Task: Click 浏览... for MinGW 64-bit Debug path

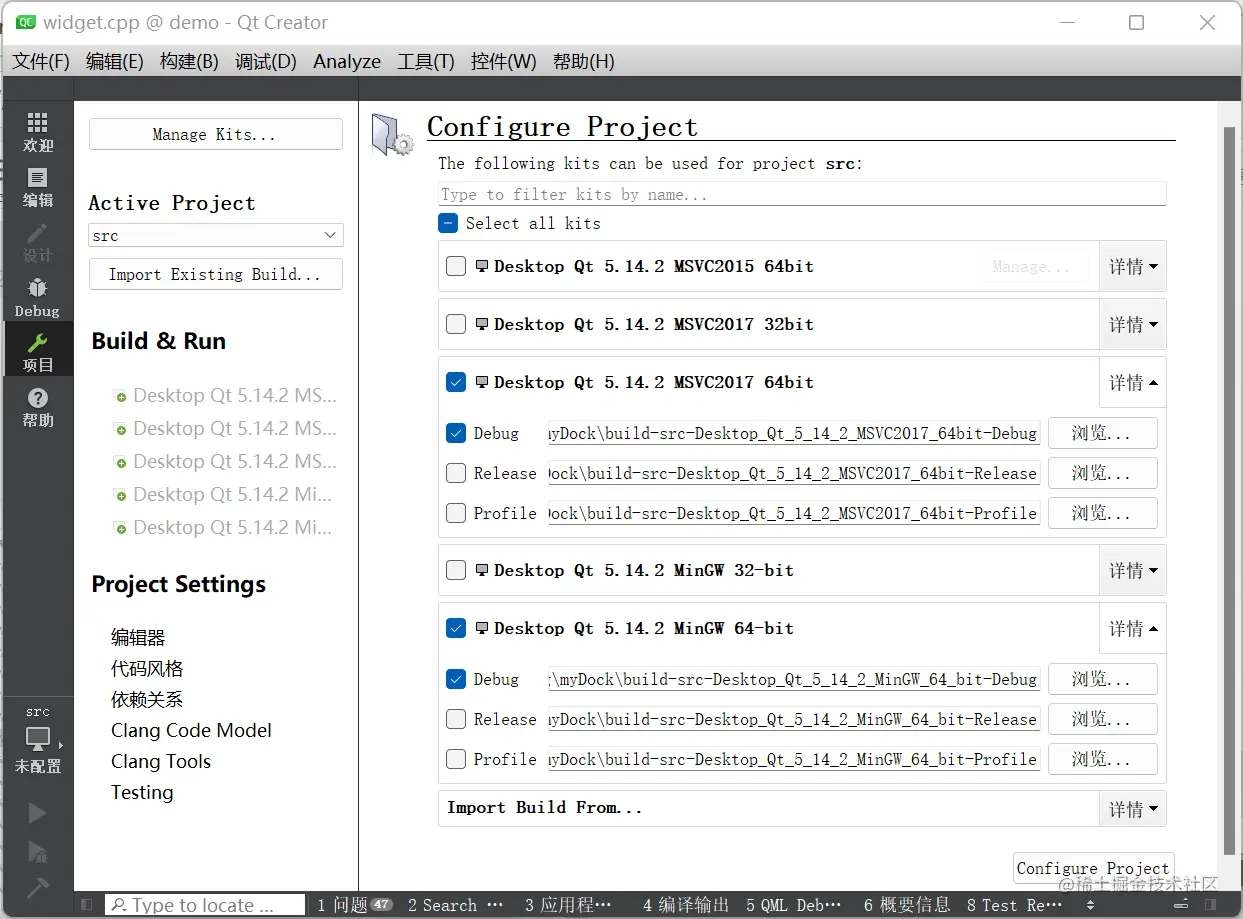Action: [x=1102, y=679]
